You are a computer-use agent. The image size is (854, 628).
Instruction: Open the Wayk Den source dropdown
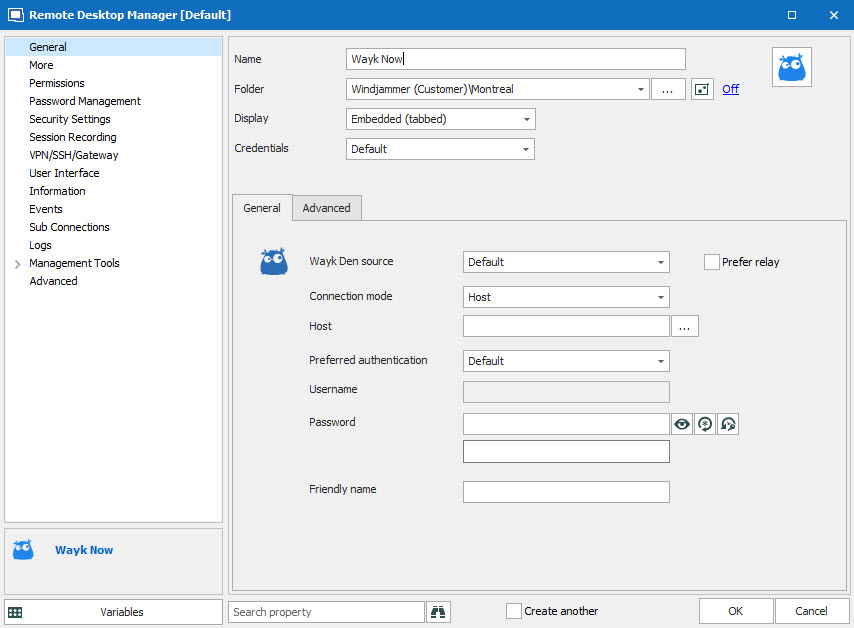coord(661,262)
